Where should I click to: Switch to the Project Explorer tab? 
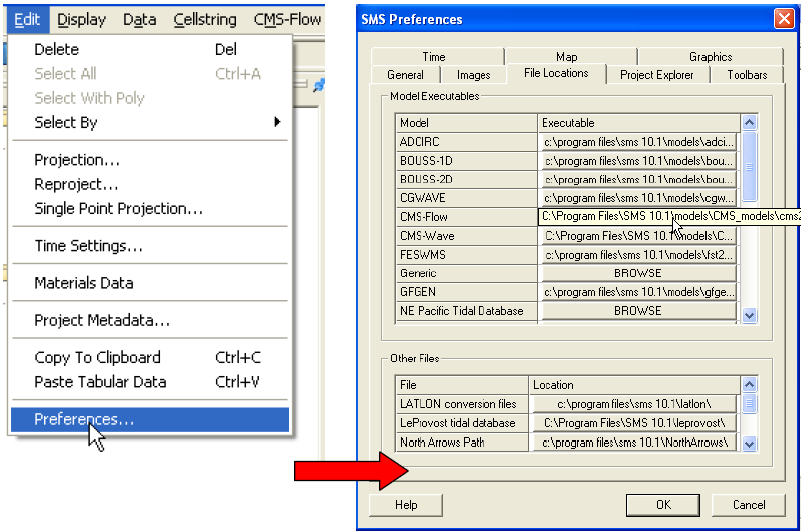[x=657, y=75]
